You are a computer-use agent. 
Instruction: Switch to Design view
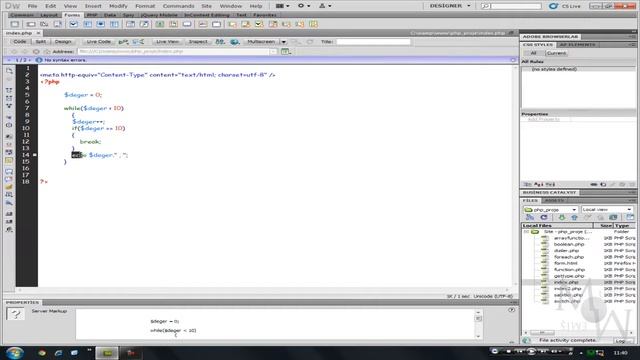[x=63, y=42]
